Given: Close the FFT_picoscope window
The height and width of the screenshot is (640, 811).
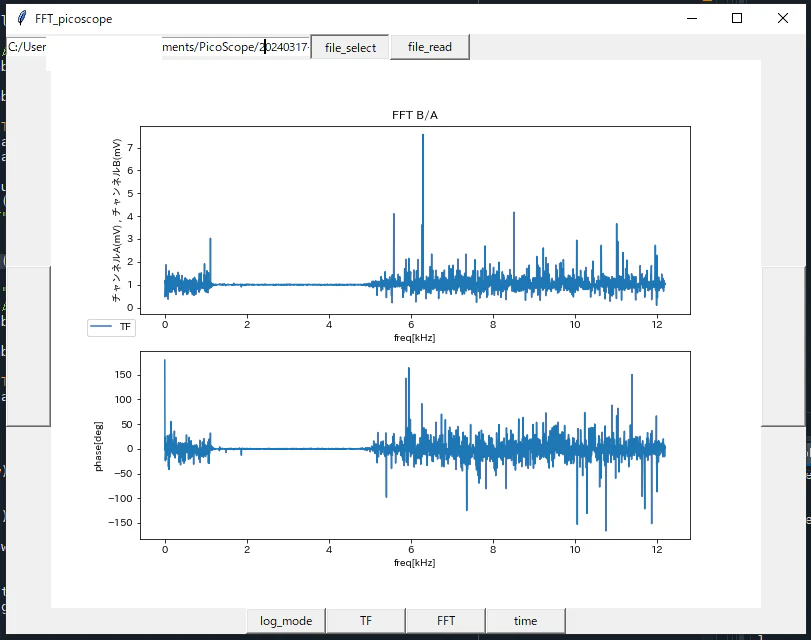Looking at the screenshot, I should tap(783, 19).
